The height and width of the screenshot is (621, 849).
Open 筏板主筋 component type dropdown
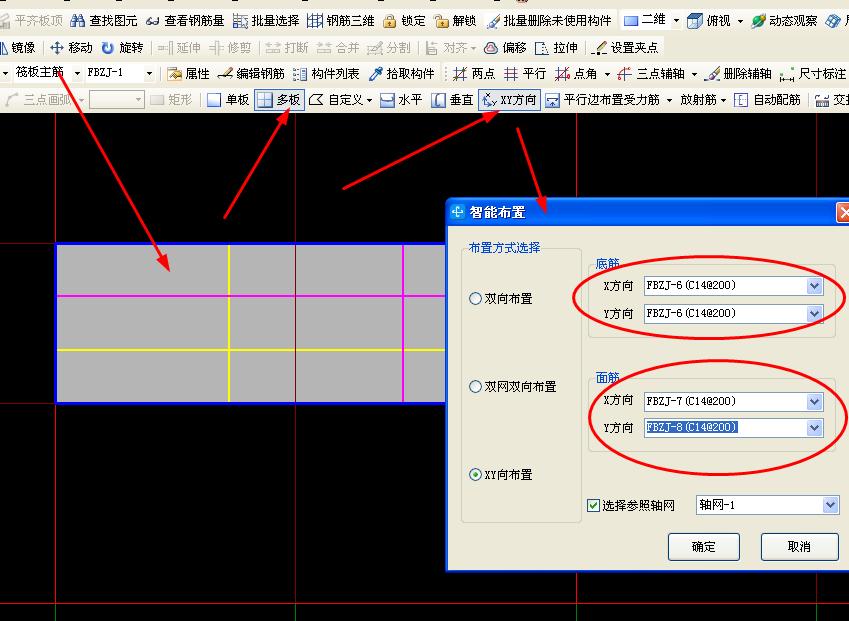77,73
